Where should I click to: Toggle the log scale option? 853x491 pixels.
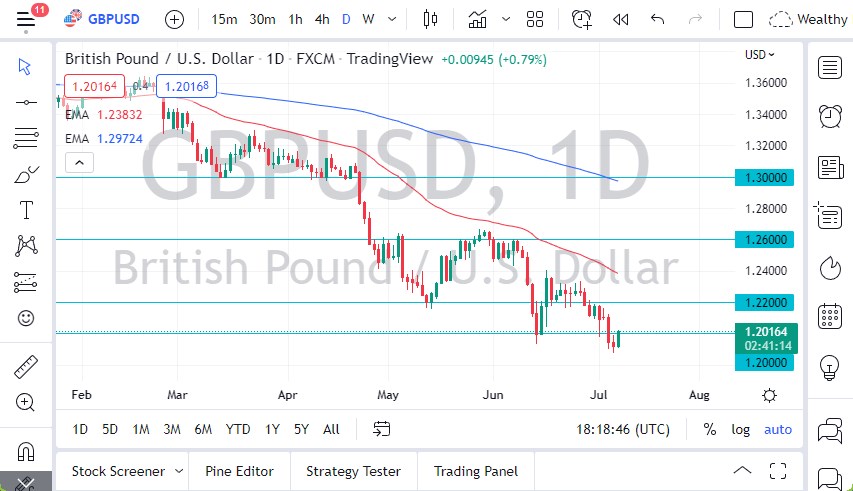(x=740, y=429)
